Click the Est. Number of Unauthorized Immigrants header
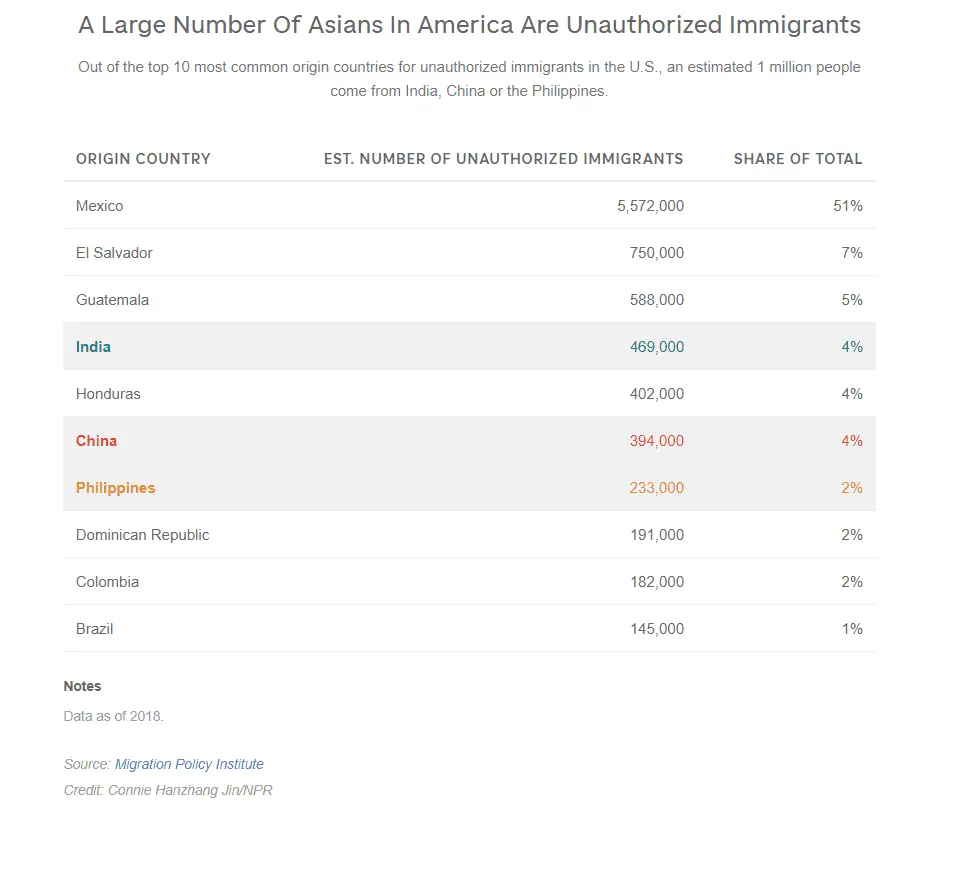 pyautogui.click(x=503, y=159)
